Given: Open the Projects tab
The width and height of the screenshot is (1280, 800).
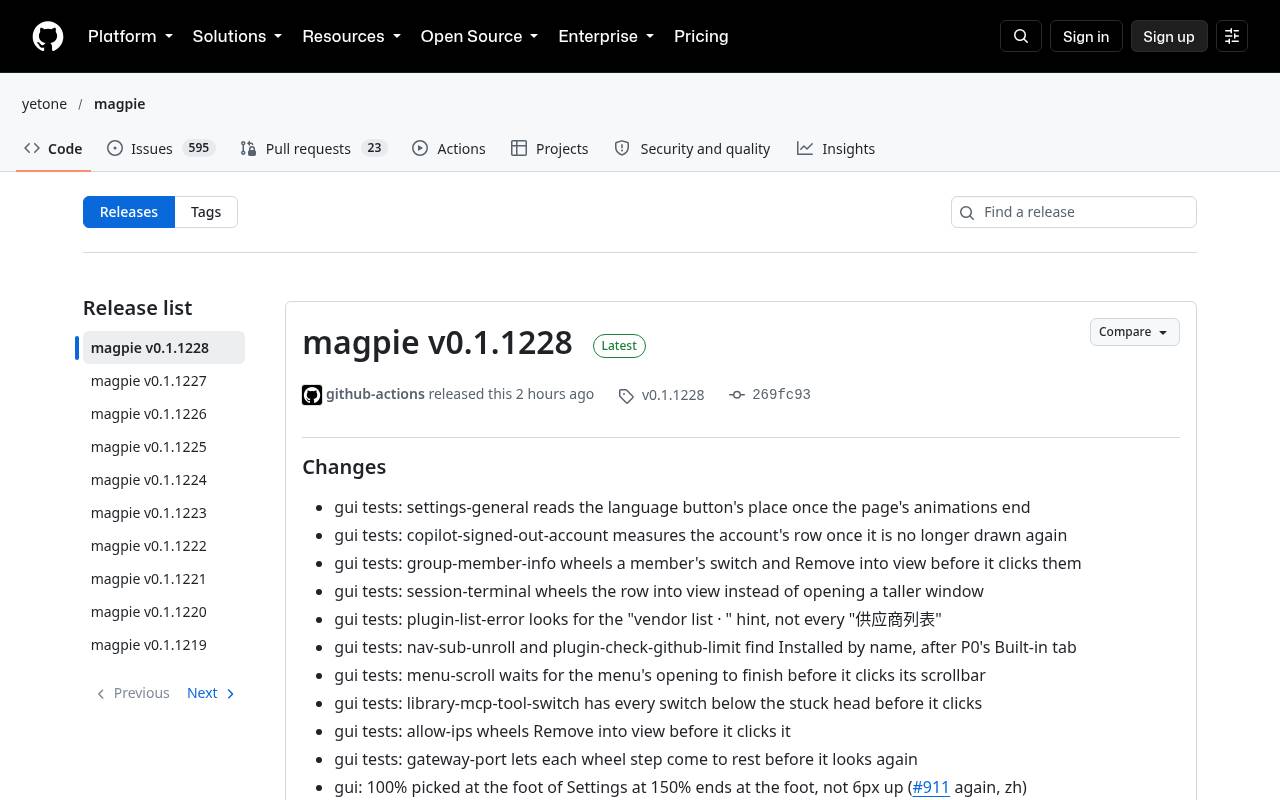Looking at the screenshot, I should click(x=549, y=149).
